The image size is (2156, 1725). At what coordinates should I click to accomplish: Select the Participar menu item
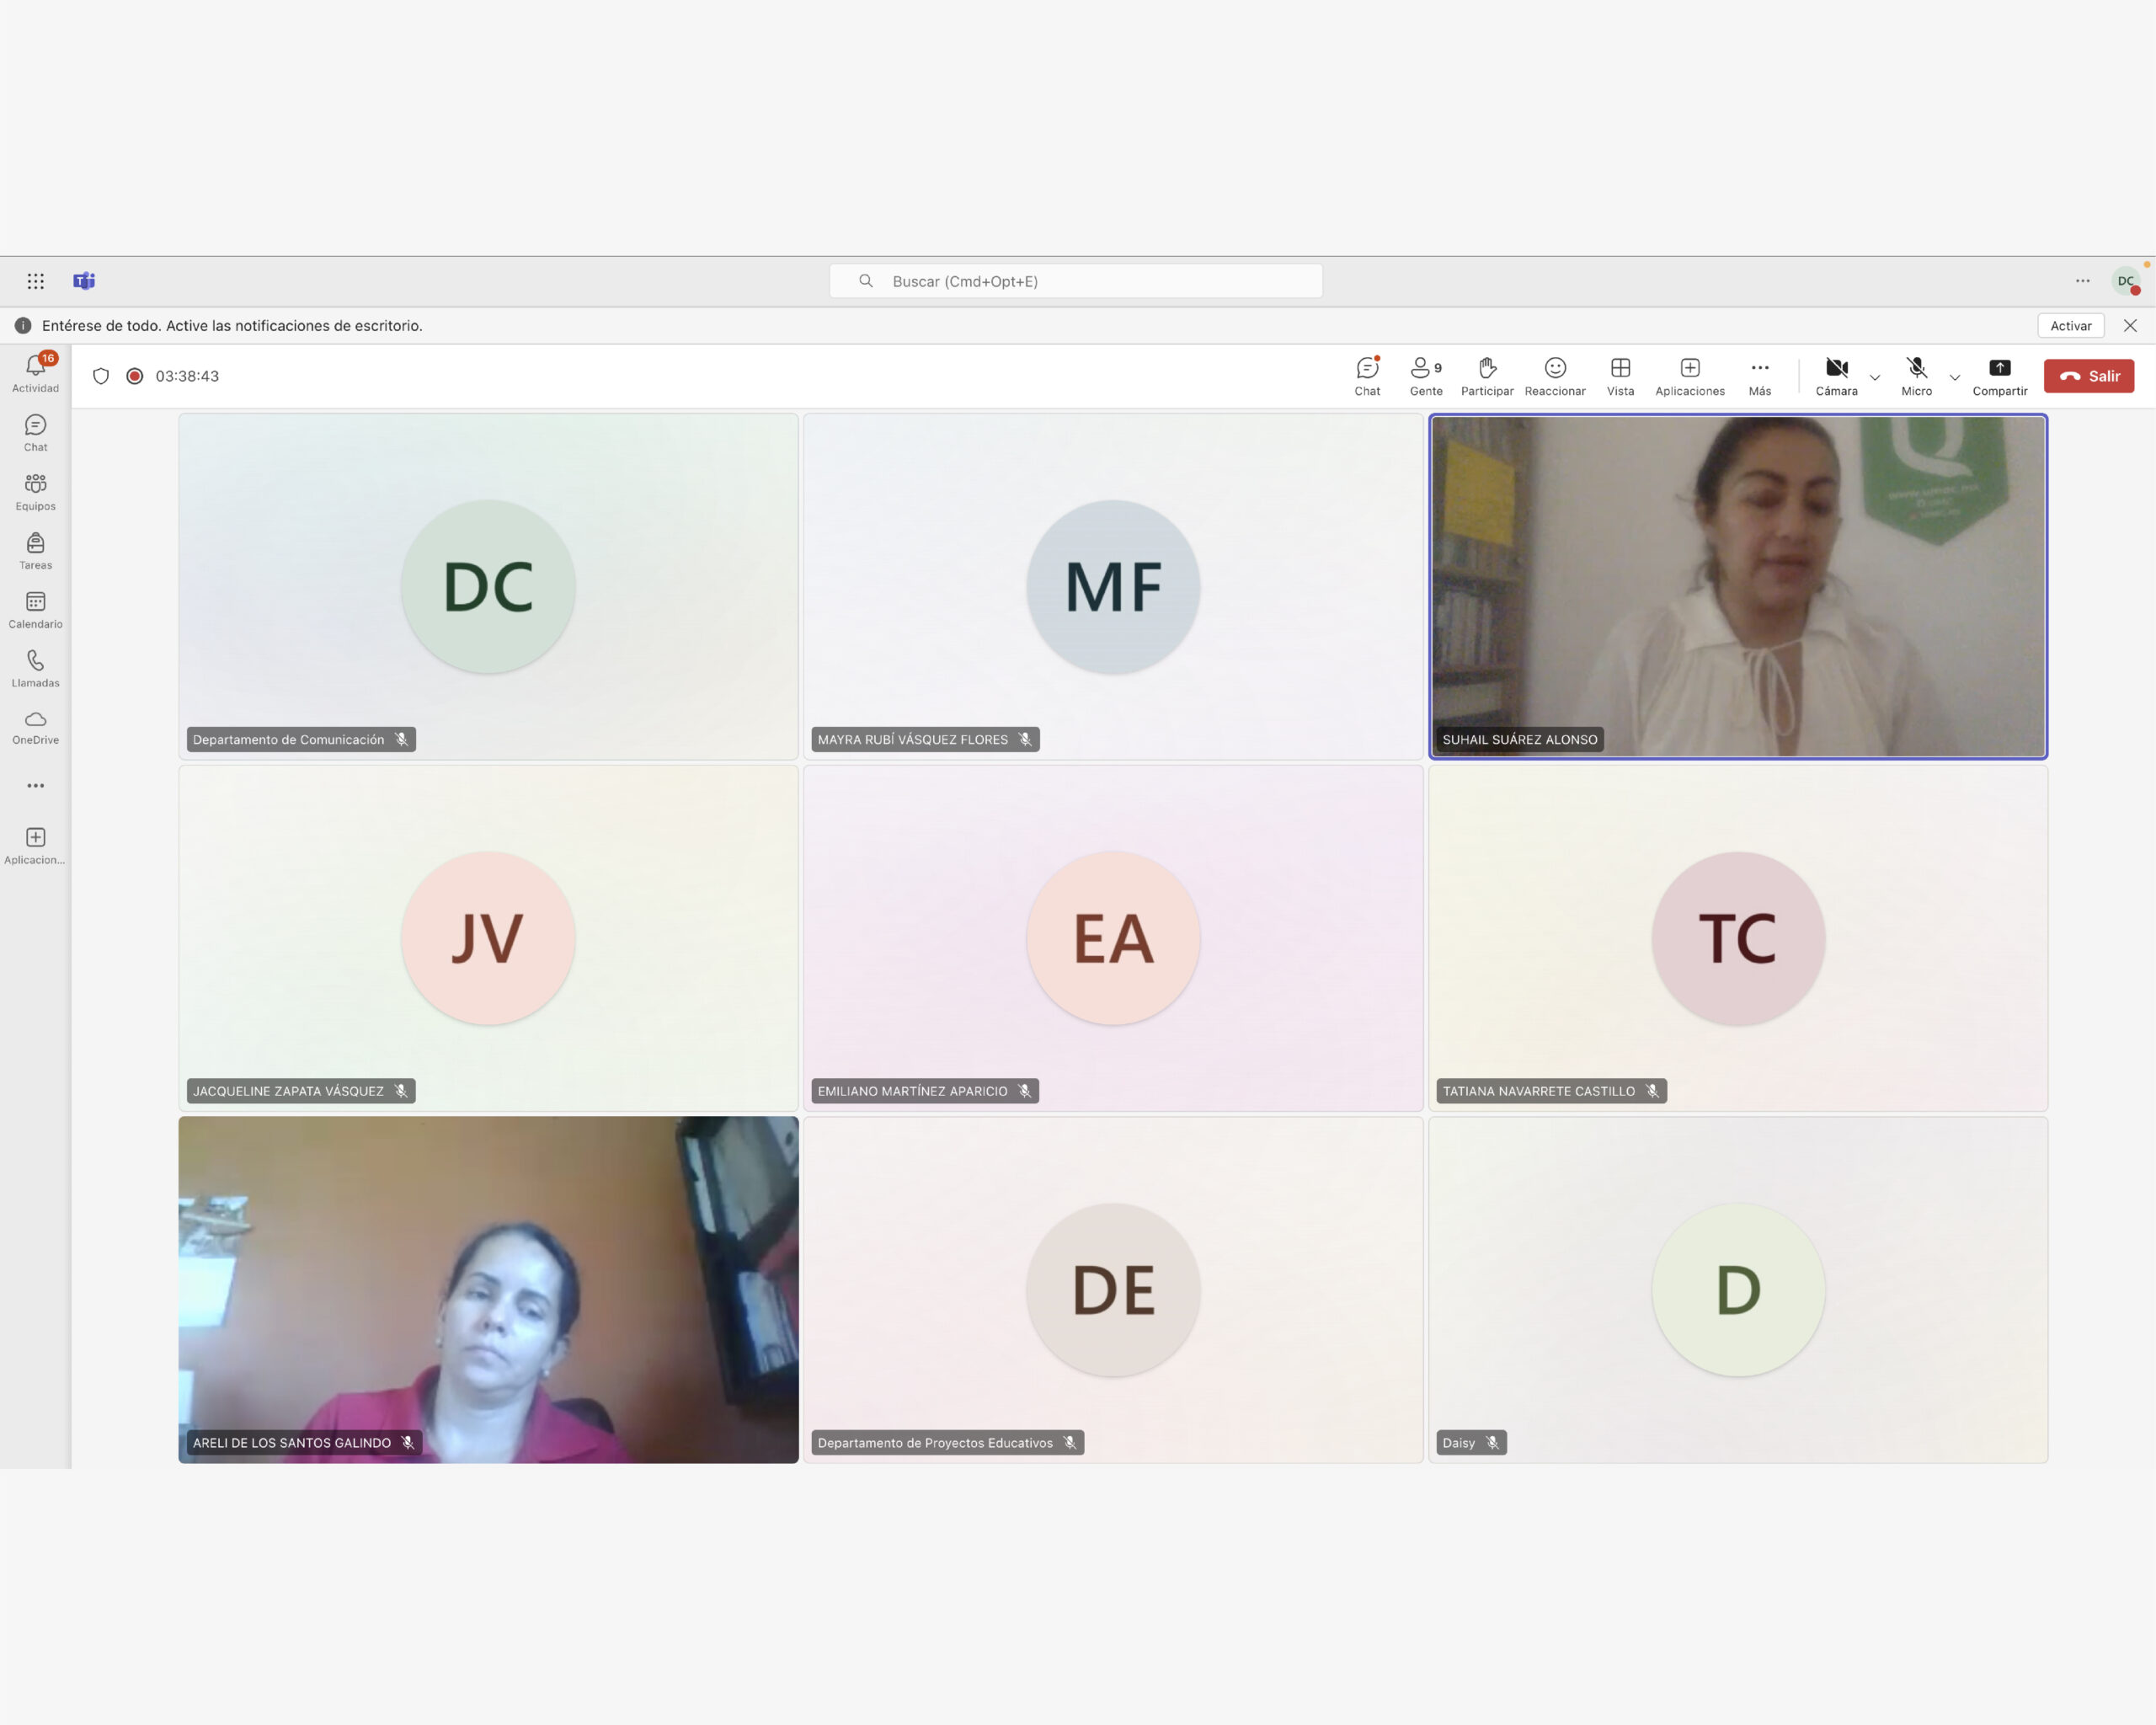point(1487,375)
